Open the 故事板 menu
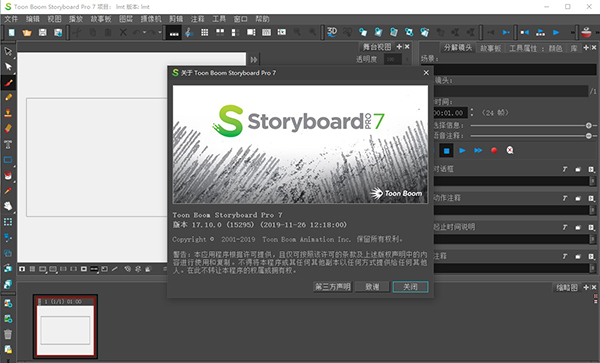Image resolution: width=600 pixels, height=363 pixels. tap(101, 19)
